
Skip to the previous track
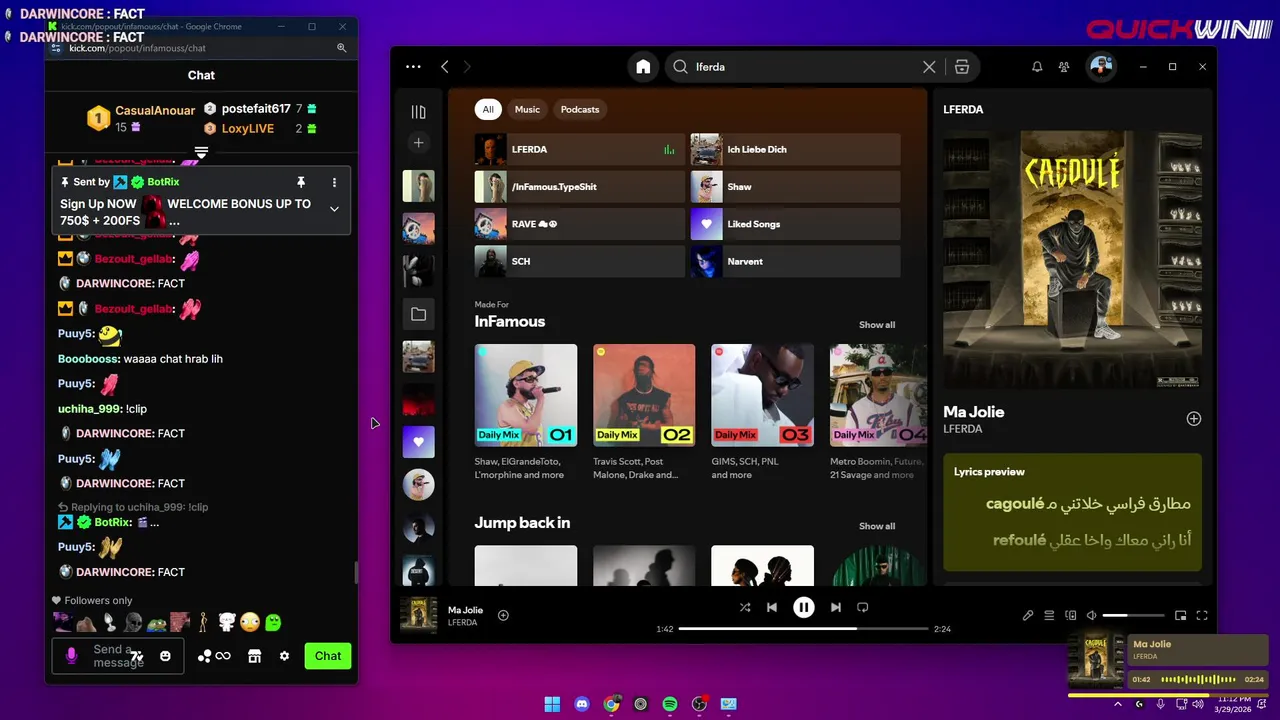click(772, 607)
